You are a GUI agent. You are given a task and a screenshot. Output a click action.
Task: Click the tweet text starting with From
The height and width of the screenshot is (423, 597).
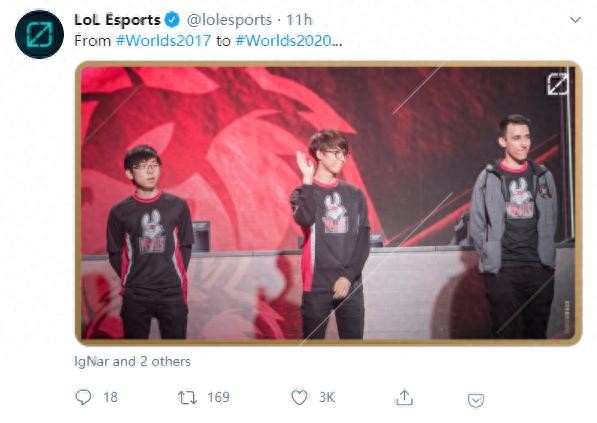(208, 41)
